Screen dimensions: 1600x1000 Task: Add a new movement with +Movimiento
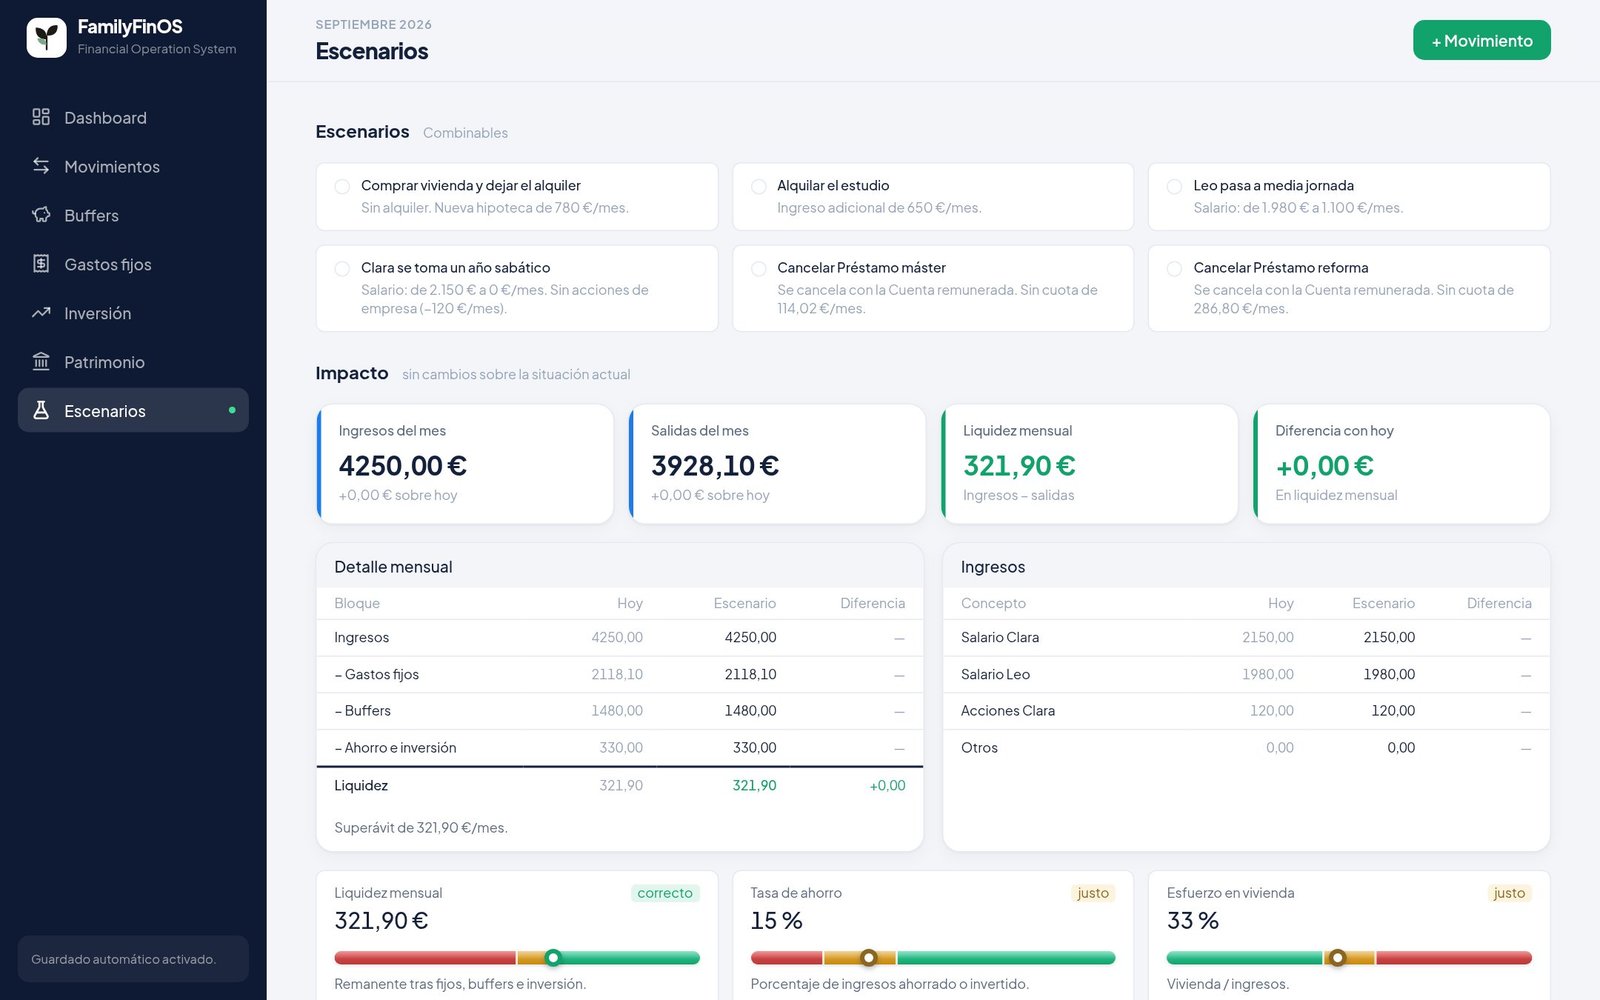(x=1481, y=40)
